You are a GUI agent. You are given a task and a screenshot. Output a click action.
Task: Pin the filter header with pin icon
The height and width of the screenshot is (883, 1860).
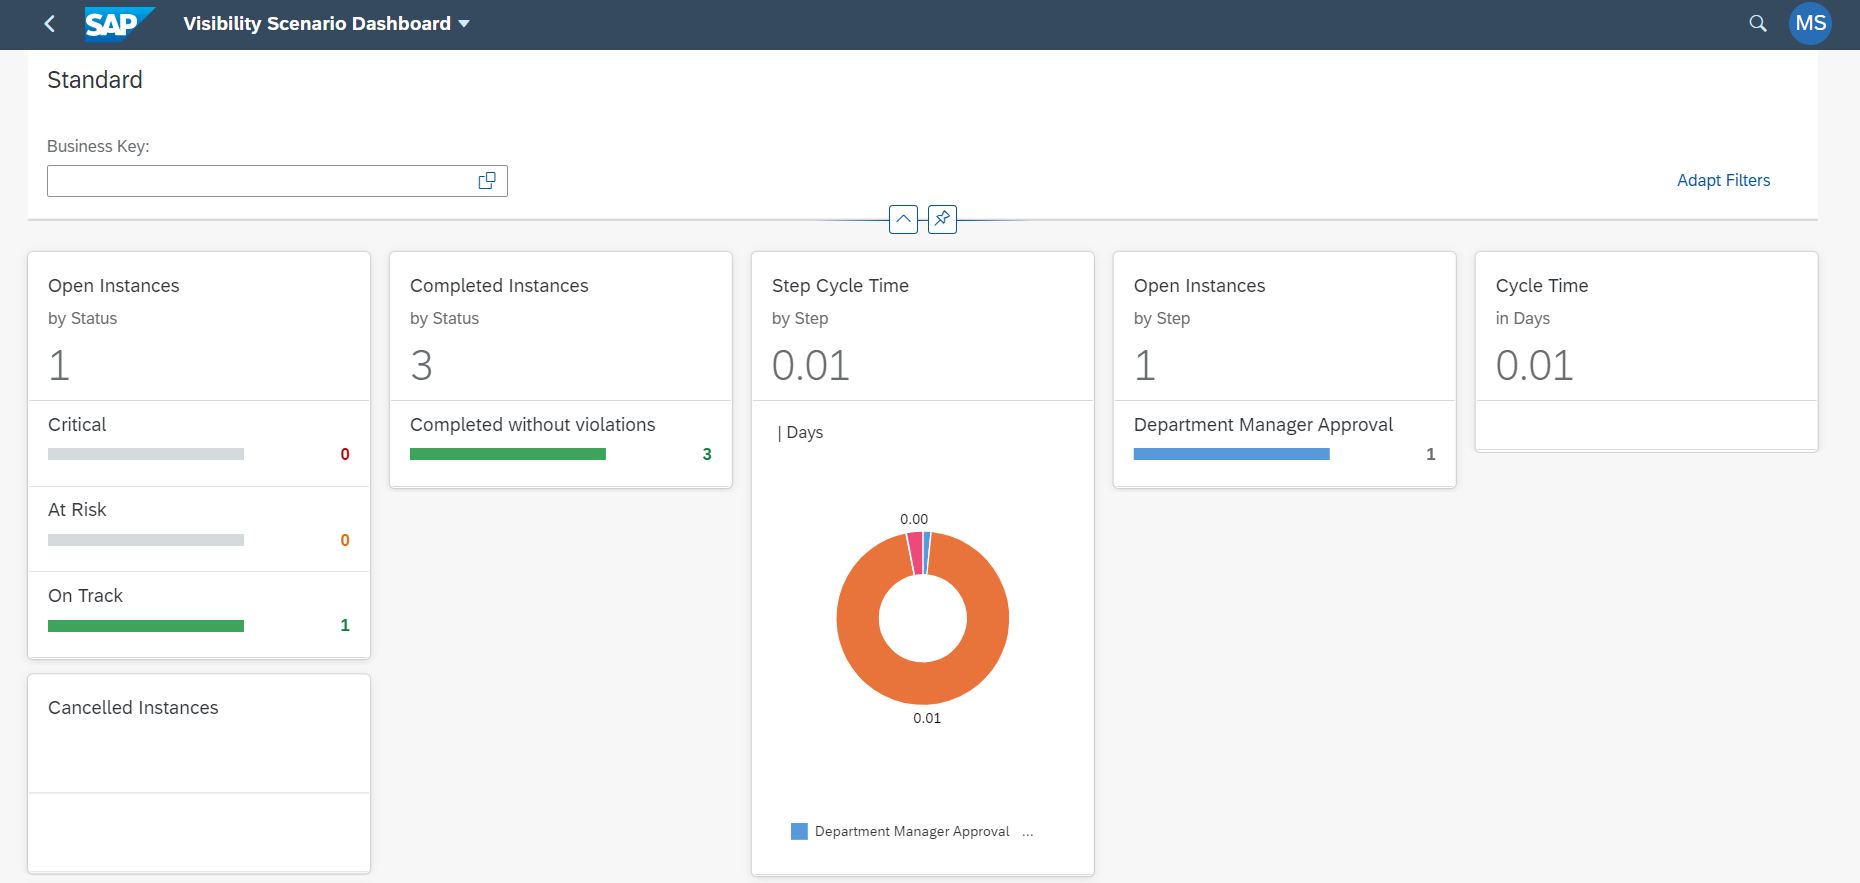click(942, 219)
